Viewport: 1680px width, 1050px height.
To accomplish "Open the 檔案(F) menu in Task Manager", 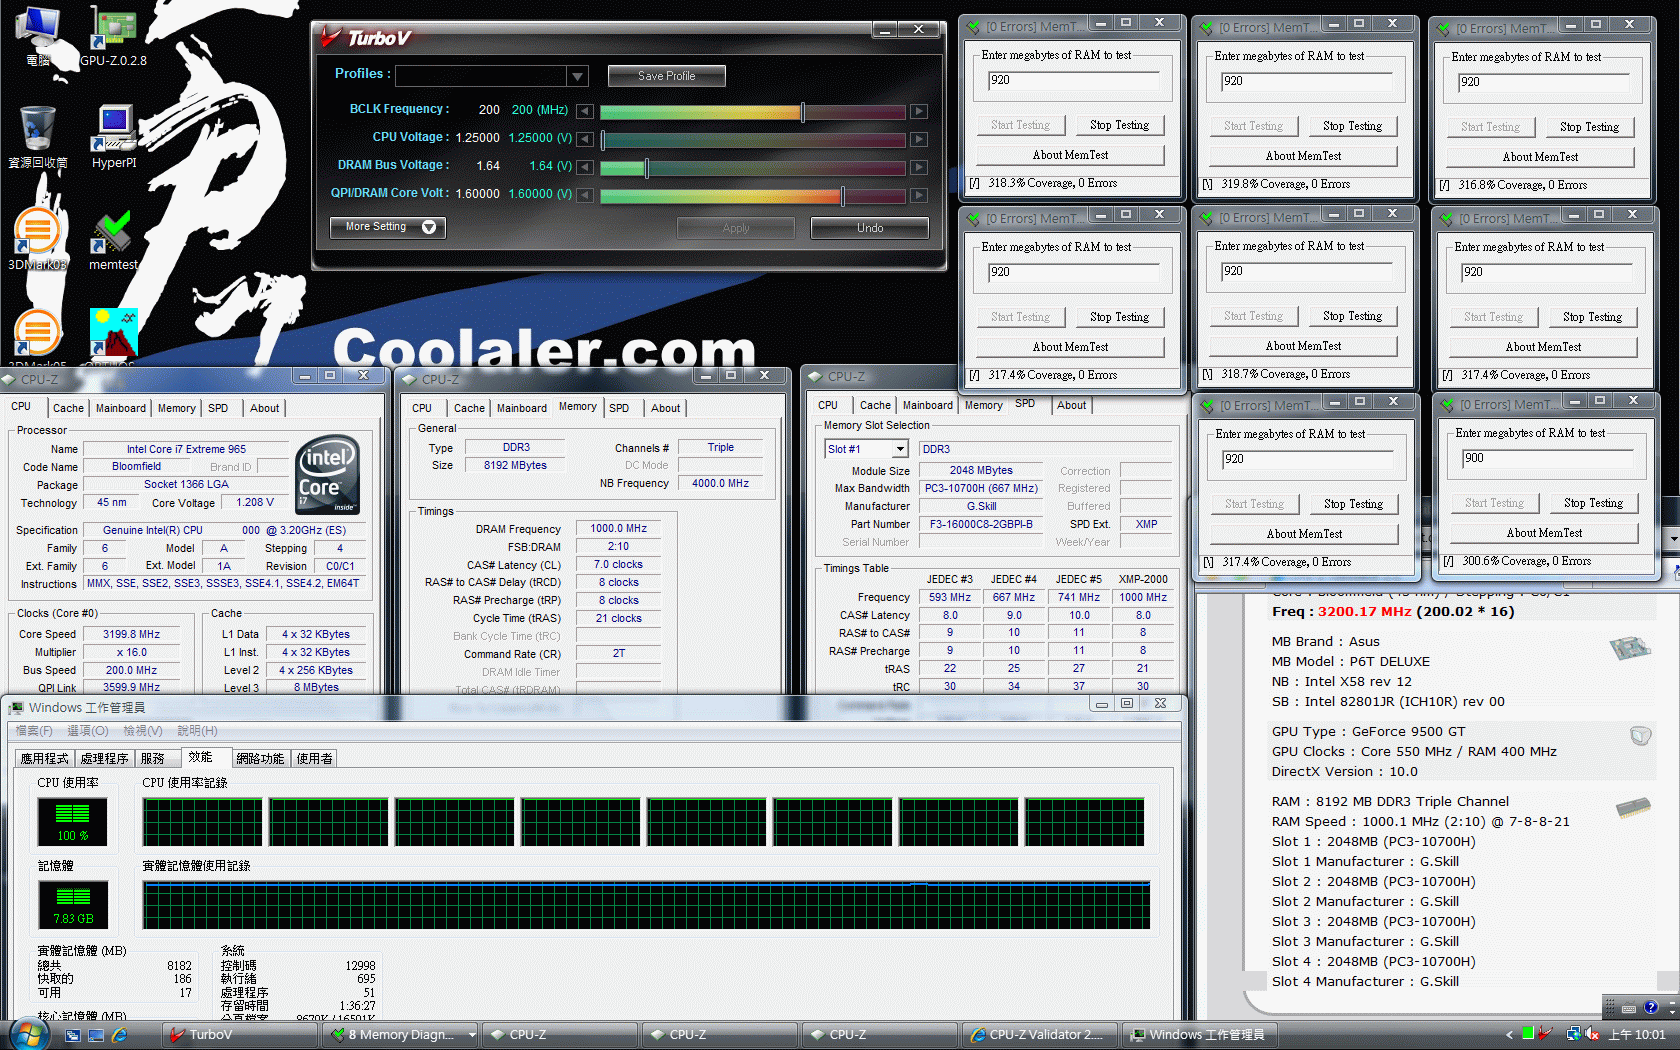I will click(x=34, y=731).
